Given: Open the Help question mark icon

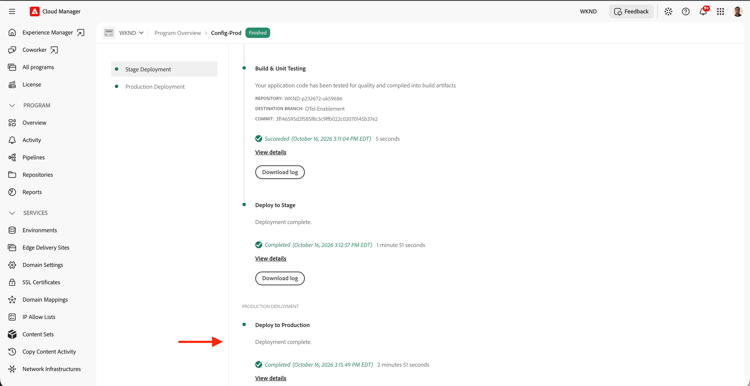Looking at the screenshot, I should [685, 11].
